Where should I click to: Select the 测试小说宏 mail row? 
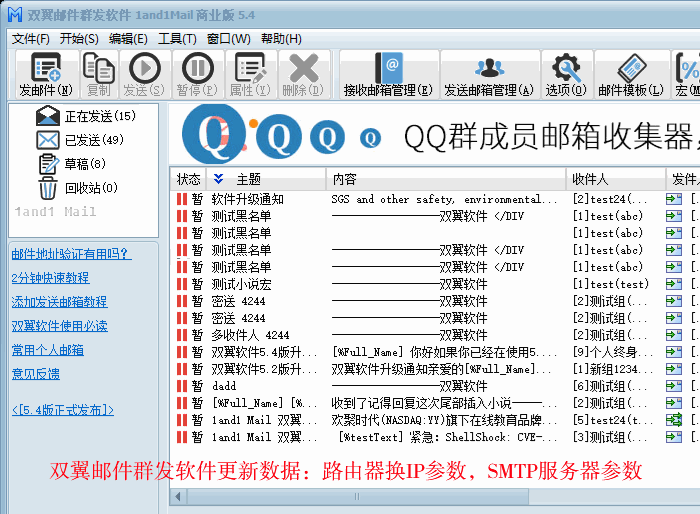(x=435, y=284)
